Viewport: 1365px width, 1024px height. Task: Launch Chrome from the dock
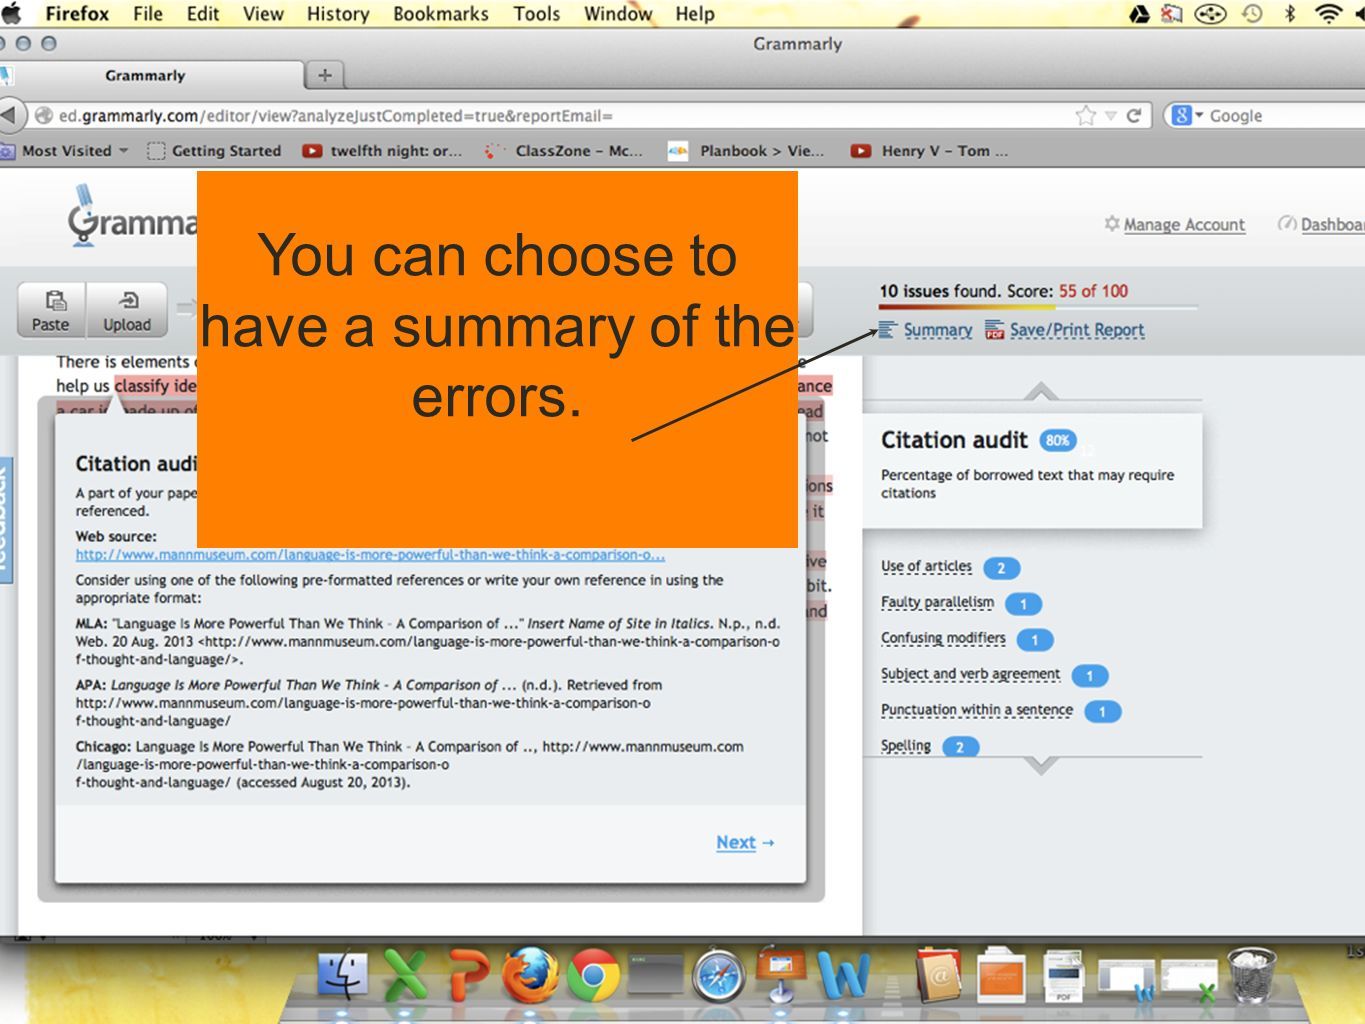pos(594,976)
